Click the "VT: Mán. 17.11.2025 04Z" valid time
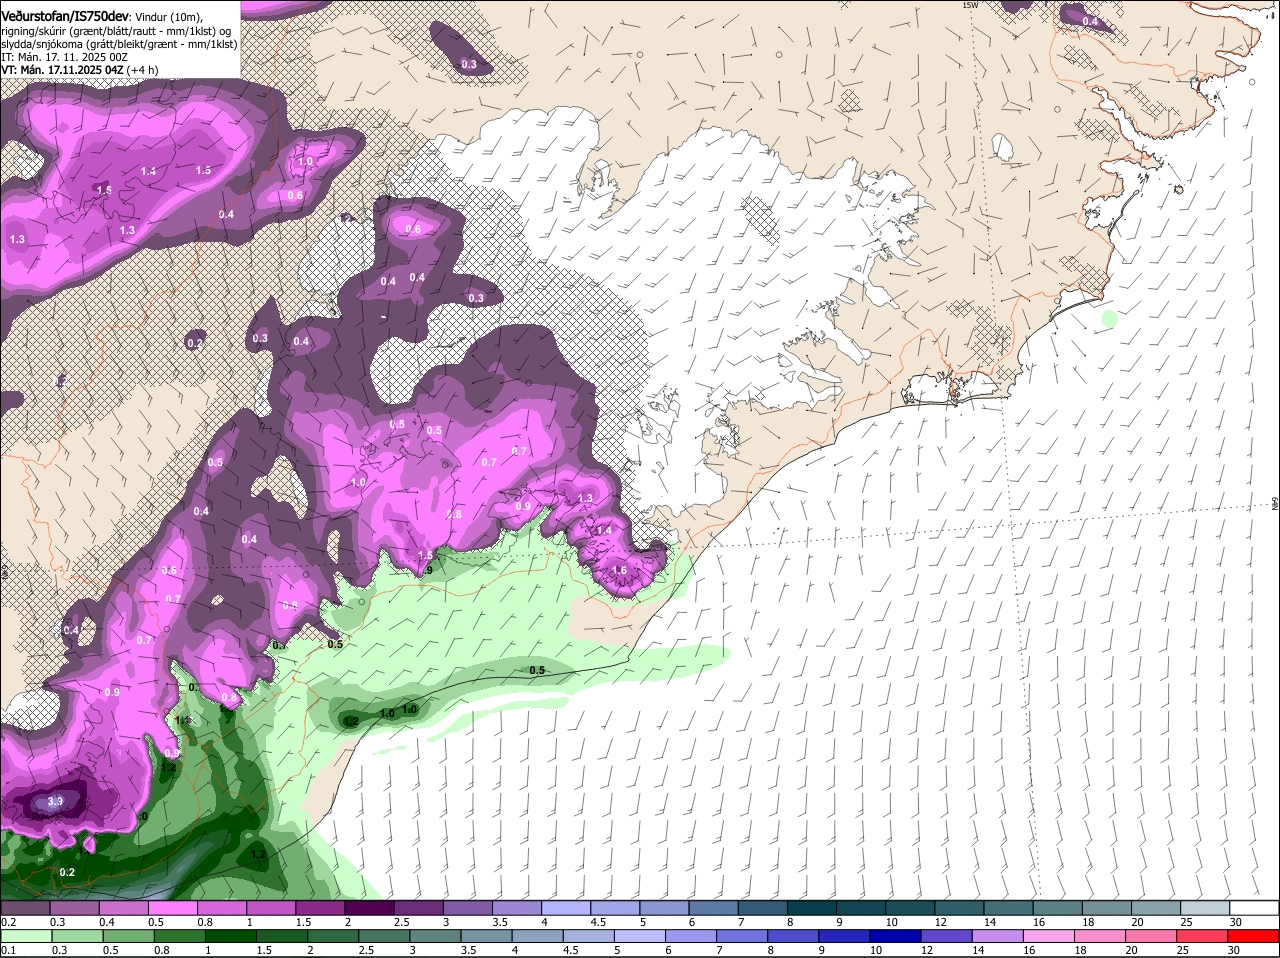1280x958 pixels. [62, 70]
